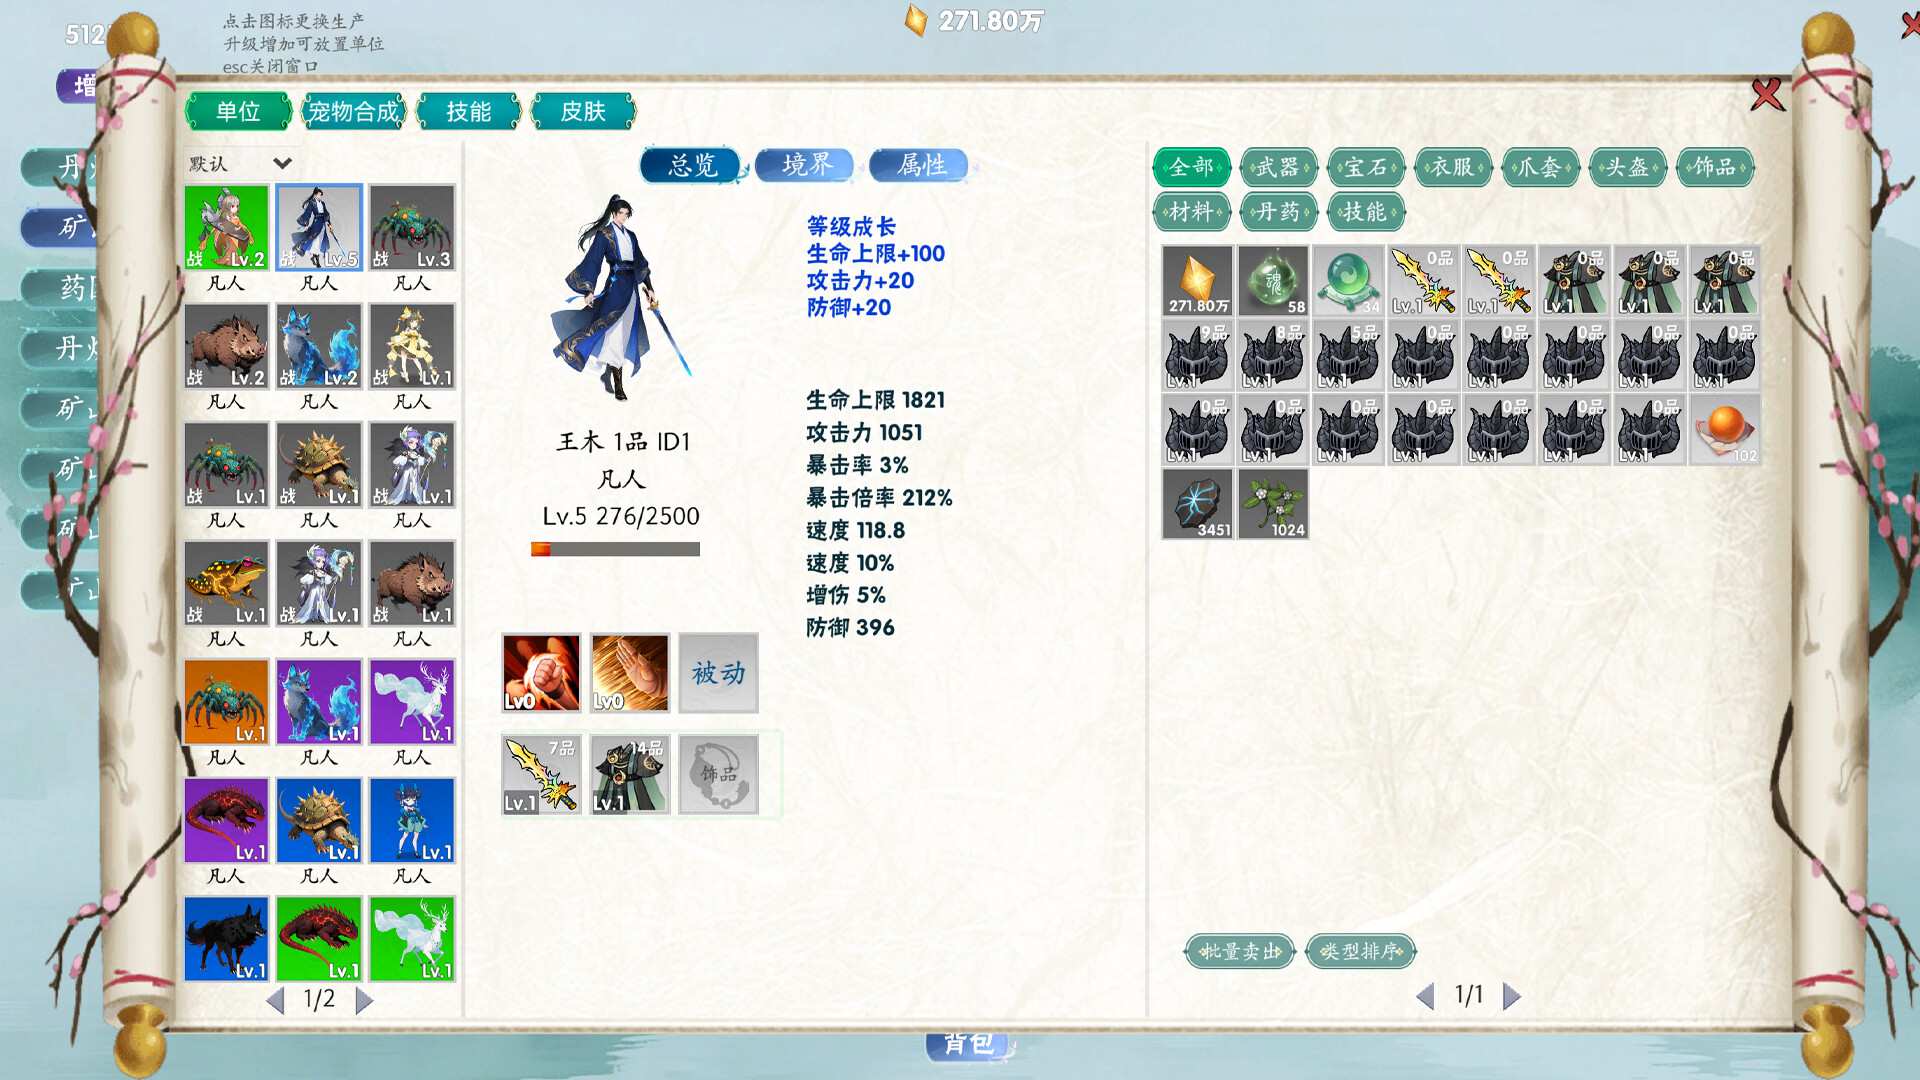Click the 被动 passive skill slot
Image resolution: width=1920 pixels, height=1080 pixels.
[717, 673]
